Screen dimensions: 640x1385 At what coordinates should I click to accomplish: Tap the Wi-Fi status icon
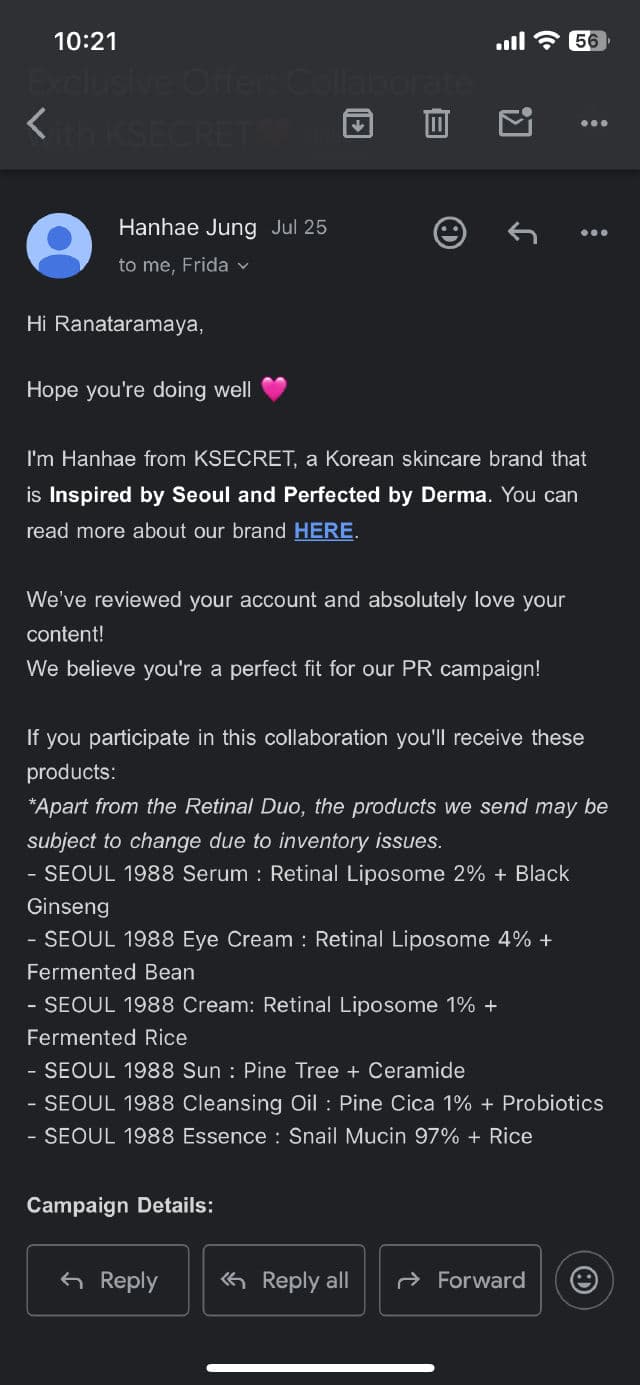(x=546, y=41)
